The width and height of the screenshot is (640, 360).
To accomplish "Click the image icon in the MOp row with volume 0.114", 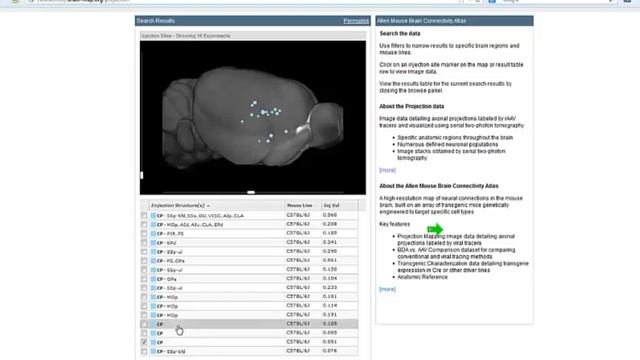I will [153, 306].
